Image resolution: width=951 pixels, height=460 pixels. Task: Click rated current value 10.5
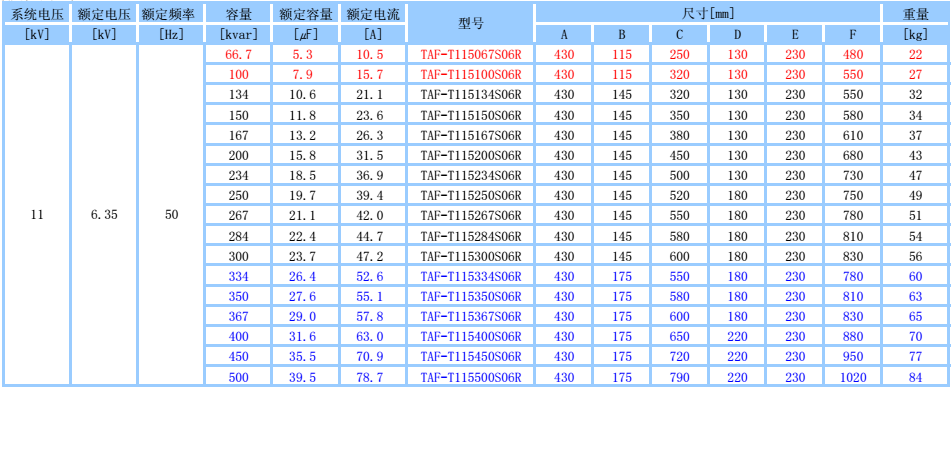[x=372, y=55]
